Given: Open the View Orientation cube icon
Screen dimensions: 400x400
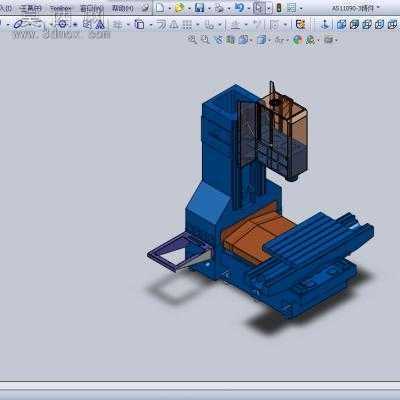Looking at the screenshot, I should pyautogui.click(x=244, y=40).
